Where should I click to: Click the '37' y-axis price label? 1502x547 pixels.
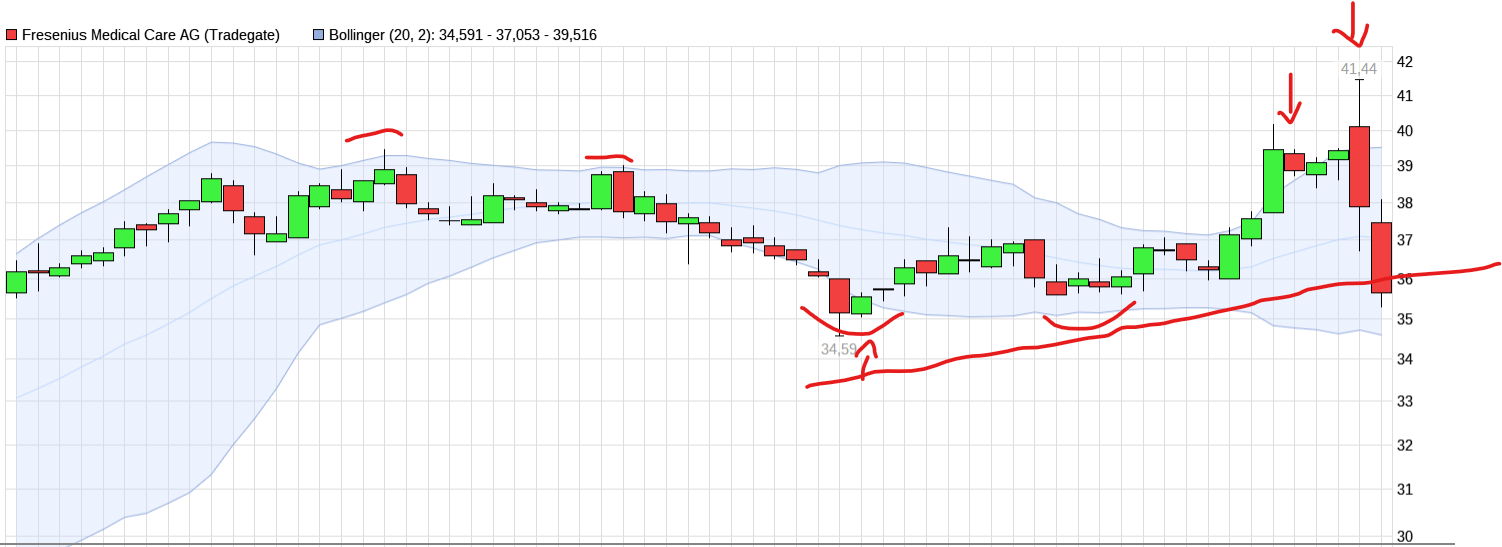tap(1404, 241)
